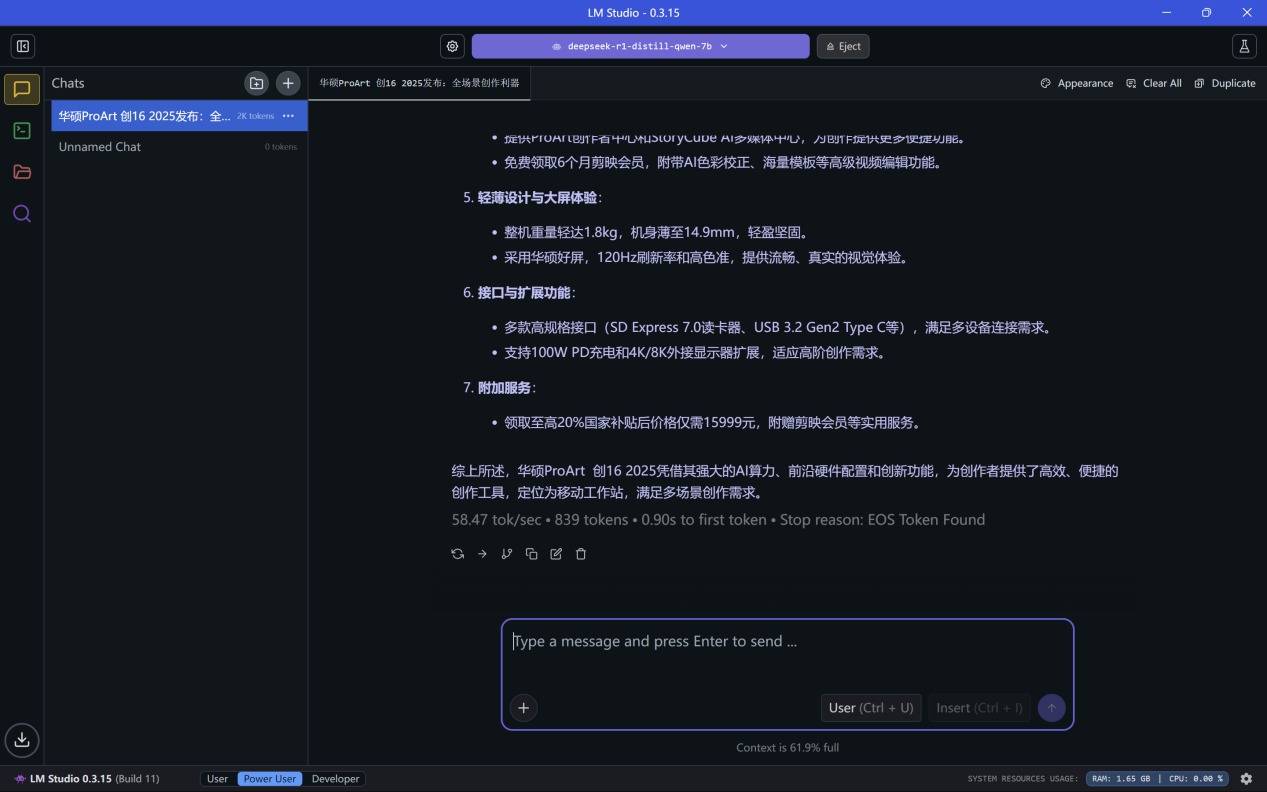This screenshot has height=792, width=1267.
Task: Eject the loaded model
Action: click(843, 46)
